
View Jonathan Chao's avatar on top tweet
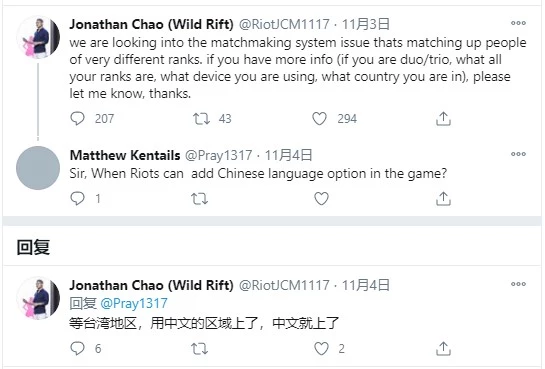point(38,37)
